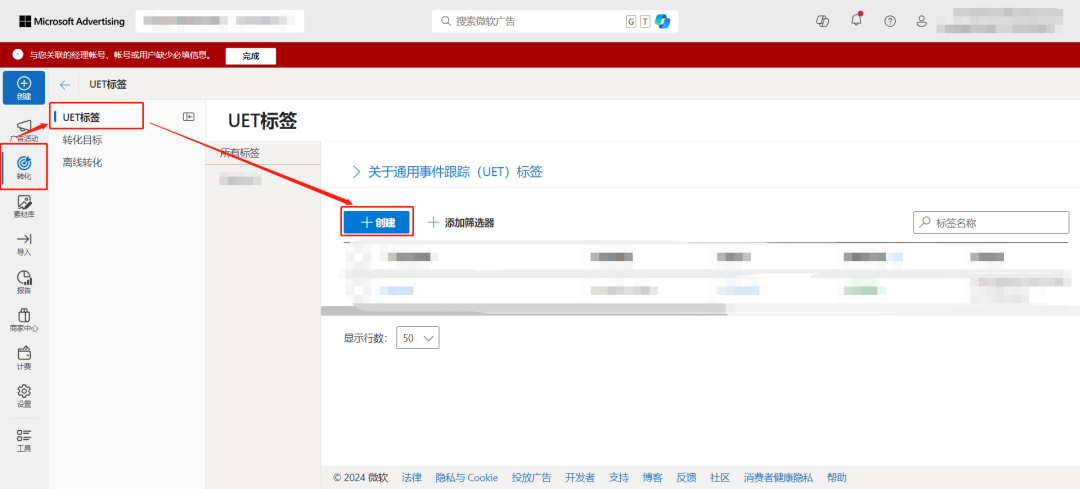Open the help question mark icon
Image resolution: width=1080 pixels, height=489 pixels.
click(x=890, y=21)
